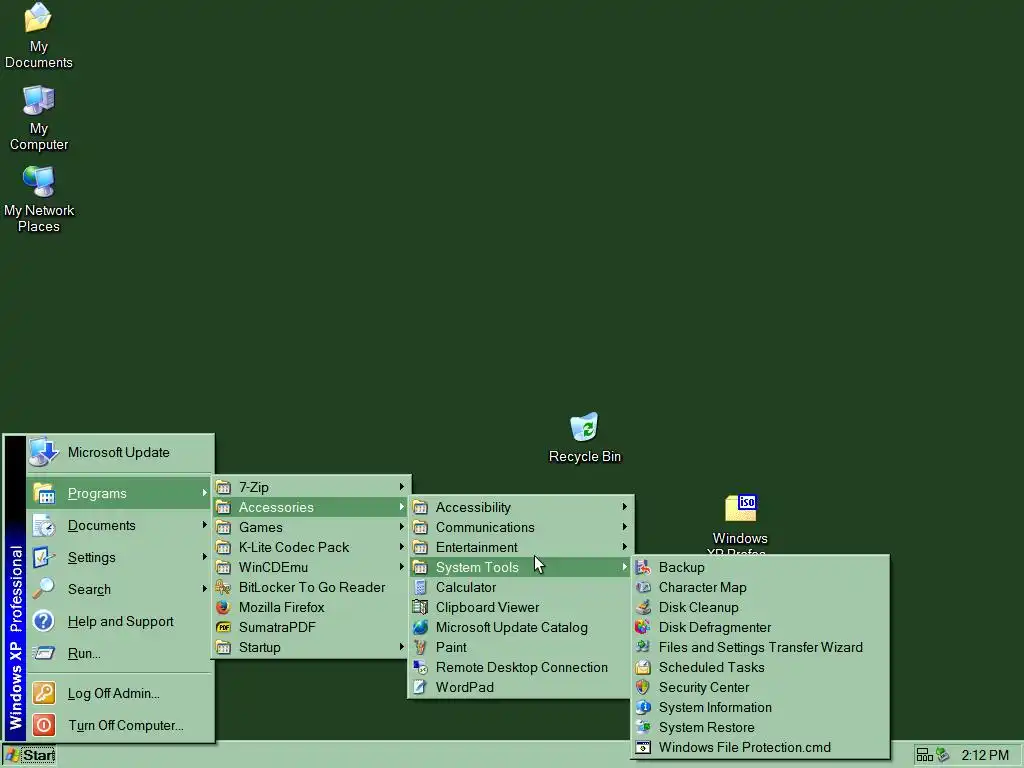Select the My Network Places desktop icon
The image size is (1024, 768).
point(39,182)
